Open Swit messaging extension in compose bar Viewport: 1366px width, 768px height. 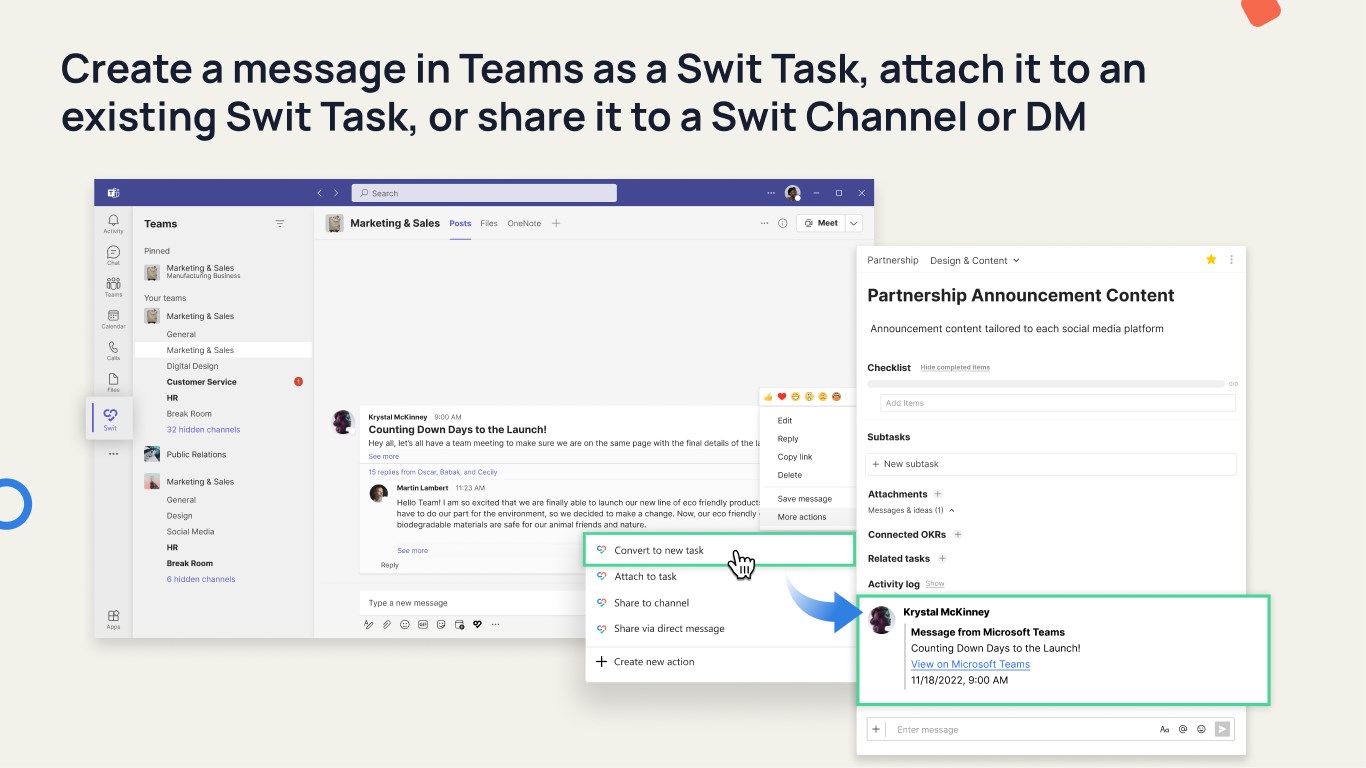(x=477, y=624)
